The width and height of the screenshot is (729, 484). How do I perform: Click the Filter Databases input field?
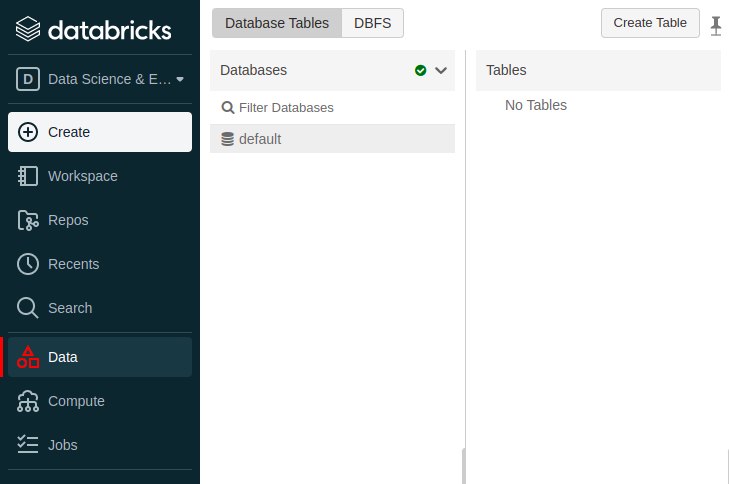(x=332, y=107)
